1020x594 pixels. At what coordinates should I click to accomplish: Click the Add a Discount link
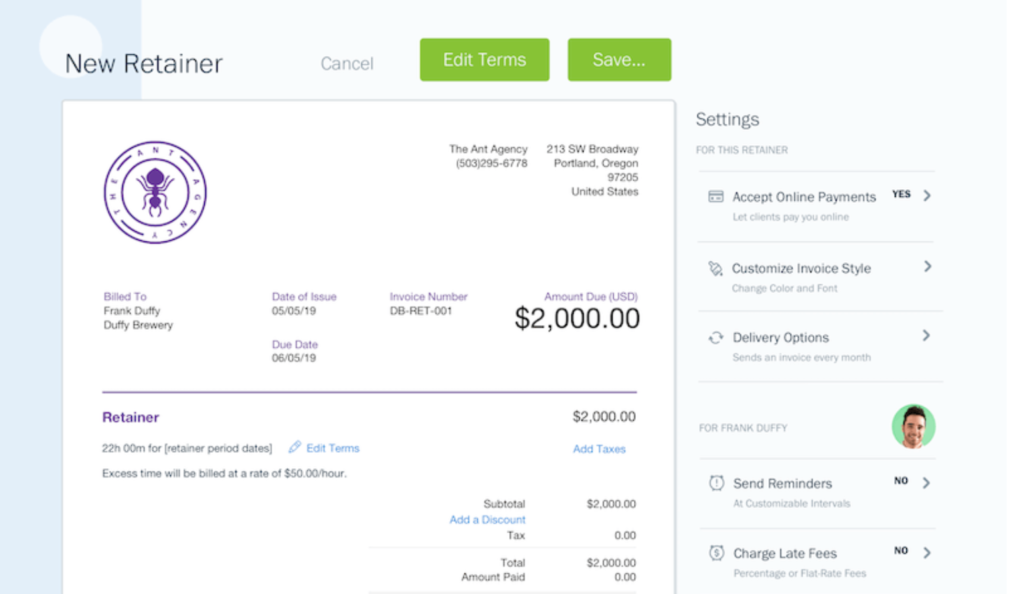click(x=487, y=519)
